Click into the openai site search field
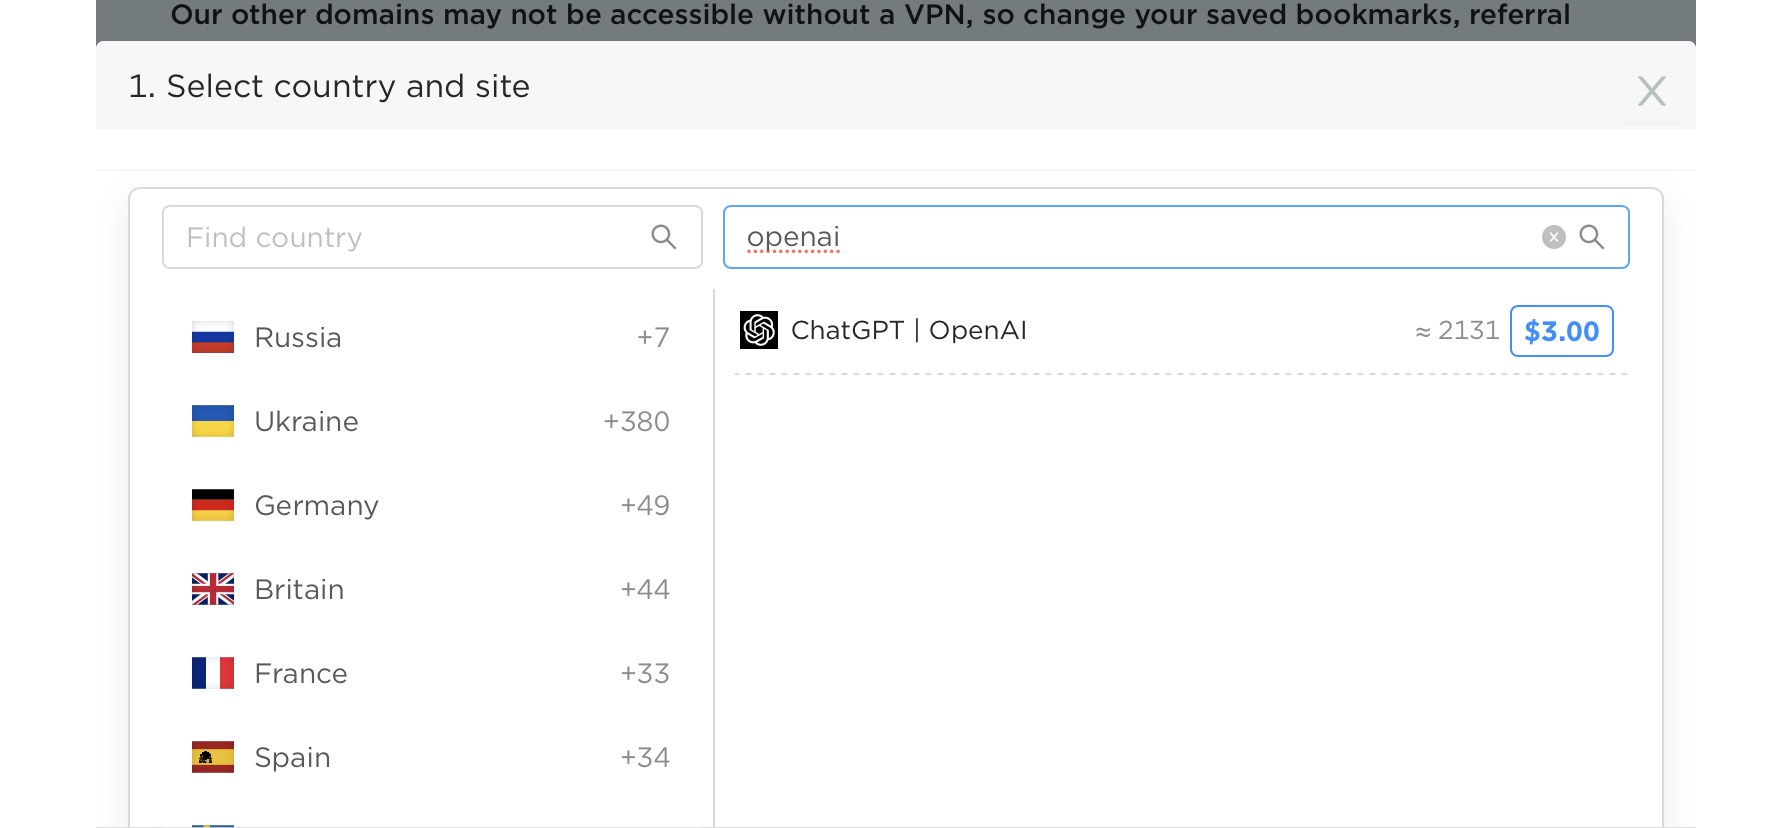 click(x=1130, y=237)
